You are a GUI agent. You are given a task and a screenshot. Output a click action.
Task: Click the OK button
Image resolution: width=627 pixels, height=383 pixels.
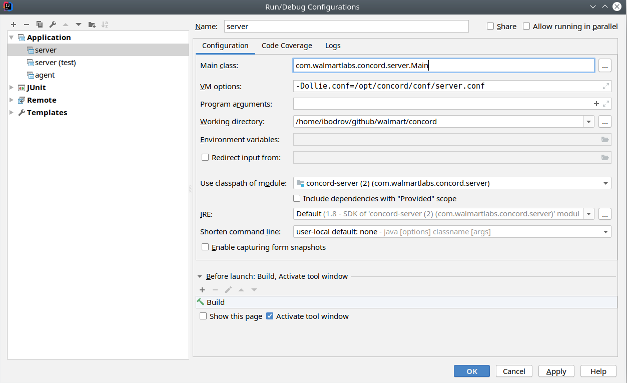[472, 371]
